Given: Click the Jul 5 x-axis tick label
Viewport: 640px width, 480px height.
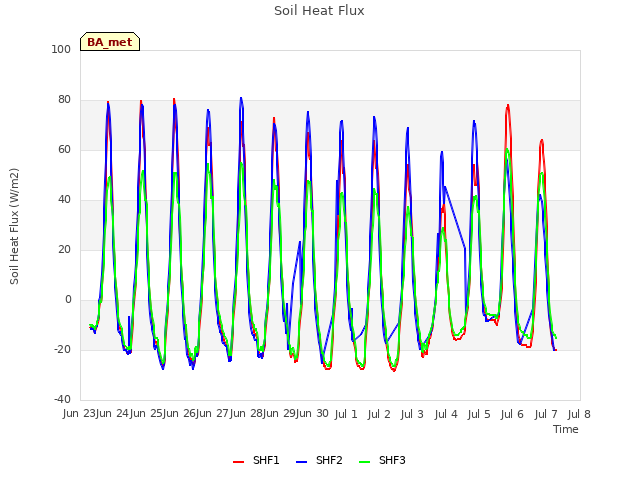Looking at the screenshot, I should pyautogui.click(x=479, y=414).
